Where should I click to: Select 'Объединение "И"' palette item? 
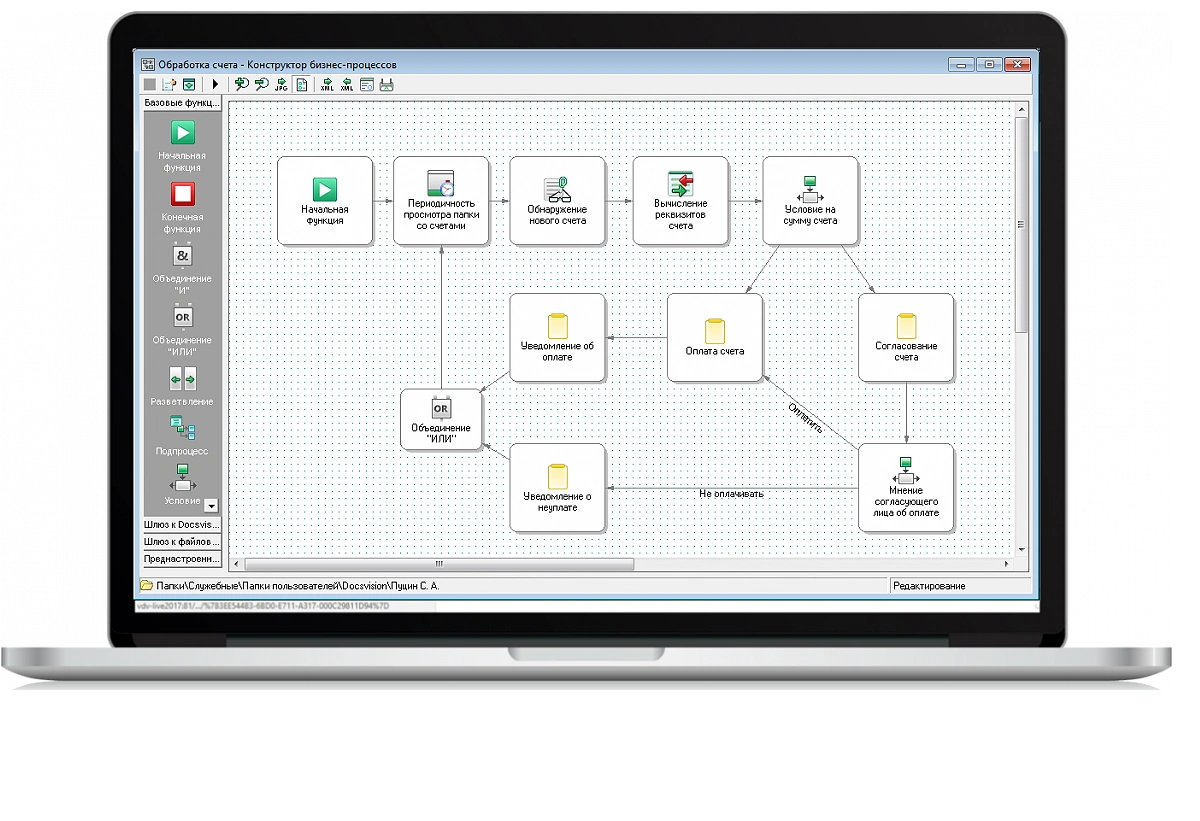coord(182,268)
